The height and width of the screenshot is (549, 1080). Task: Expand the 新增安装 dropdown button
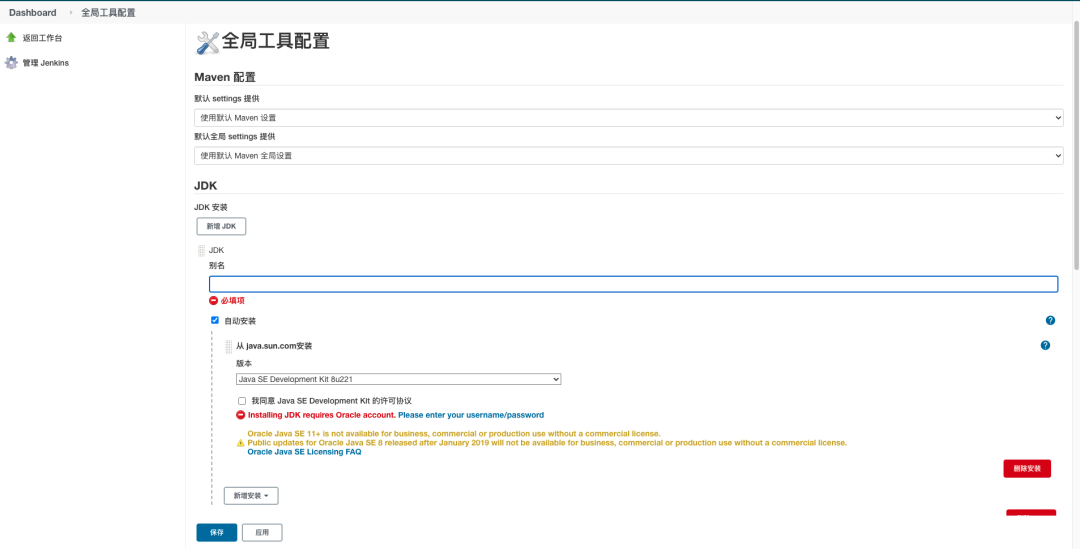[x=251, y=495]
